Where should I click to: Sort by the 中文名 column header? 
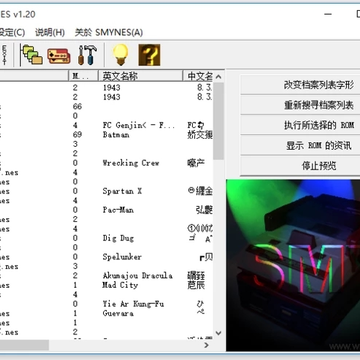pos(198,76)
